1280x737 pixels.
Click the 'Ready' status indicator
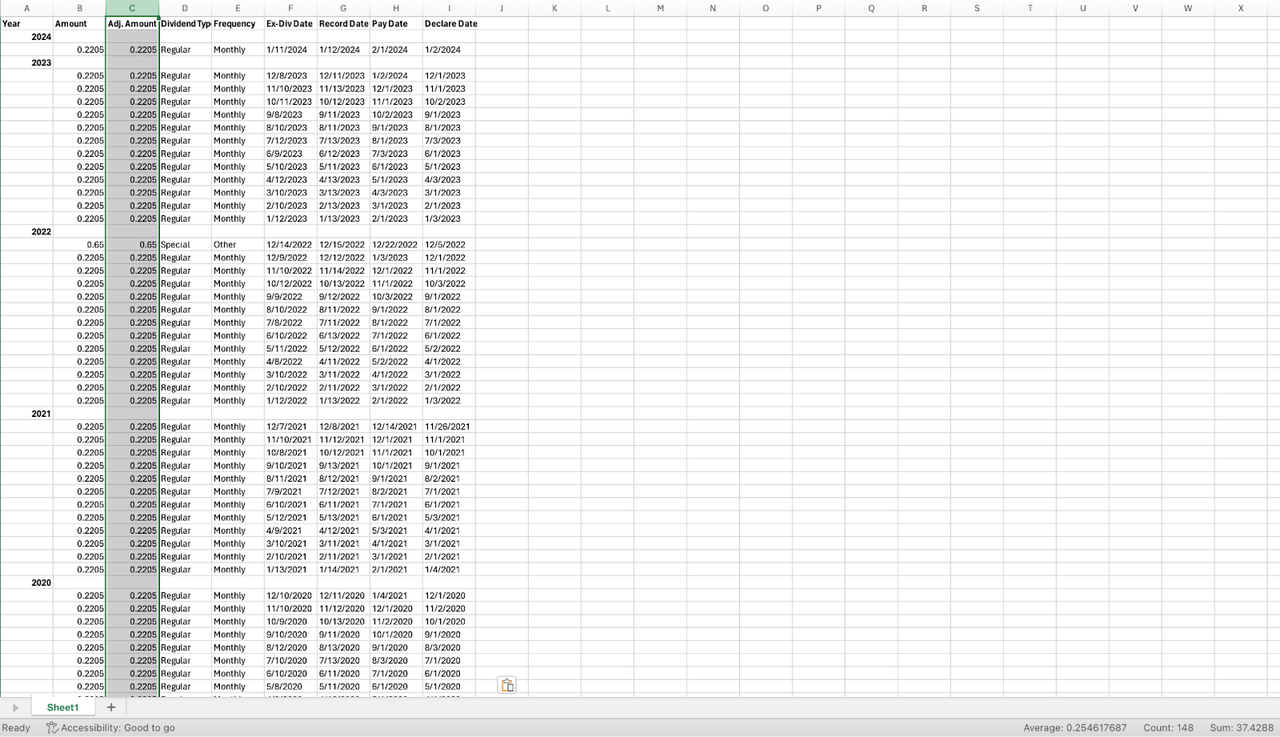click(16, 728)
